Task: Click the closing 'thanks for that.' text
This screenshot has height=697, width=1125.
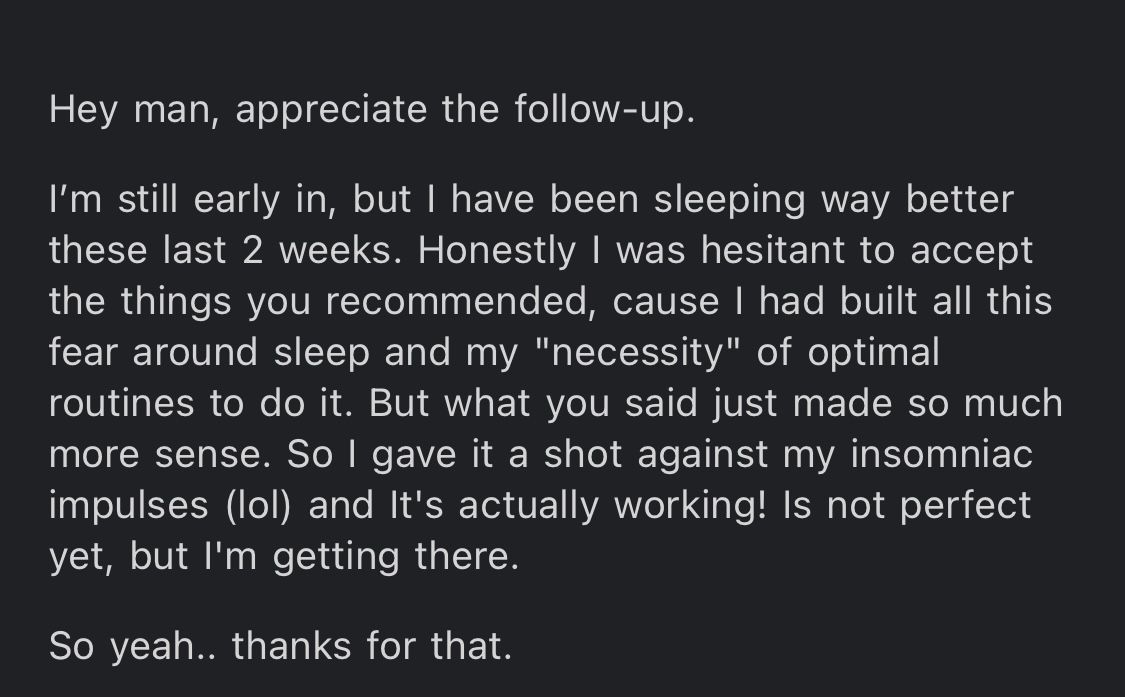Action: coord(372,645)
